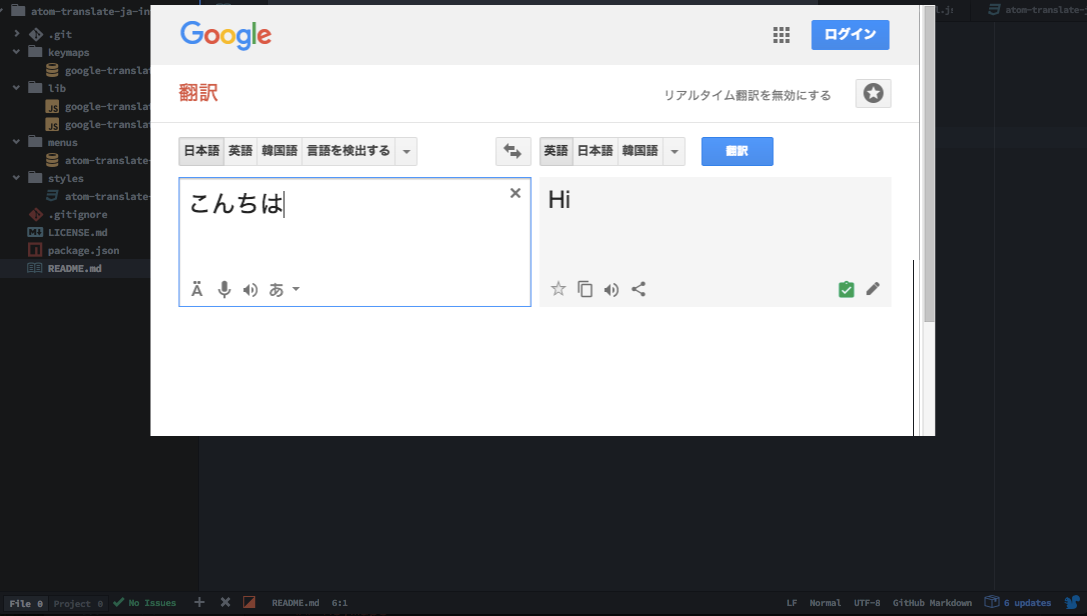Image resolution: width=1087 pixels, height=616 pixels.
Task: Click the 翻訳 heading link
Action: tap(198, 92)
